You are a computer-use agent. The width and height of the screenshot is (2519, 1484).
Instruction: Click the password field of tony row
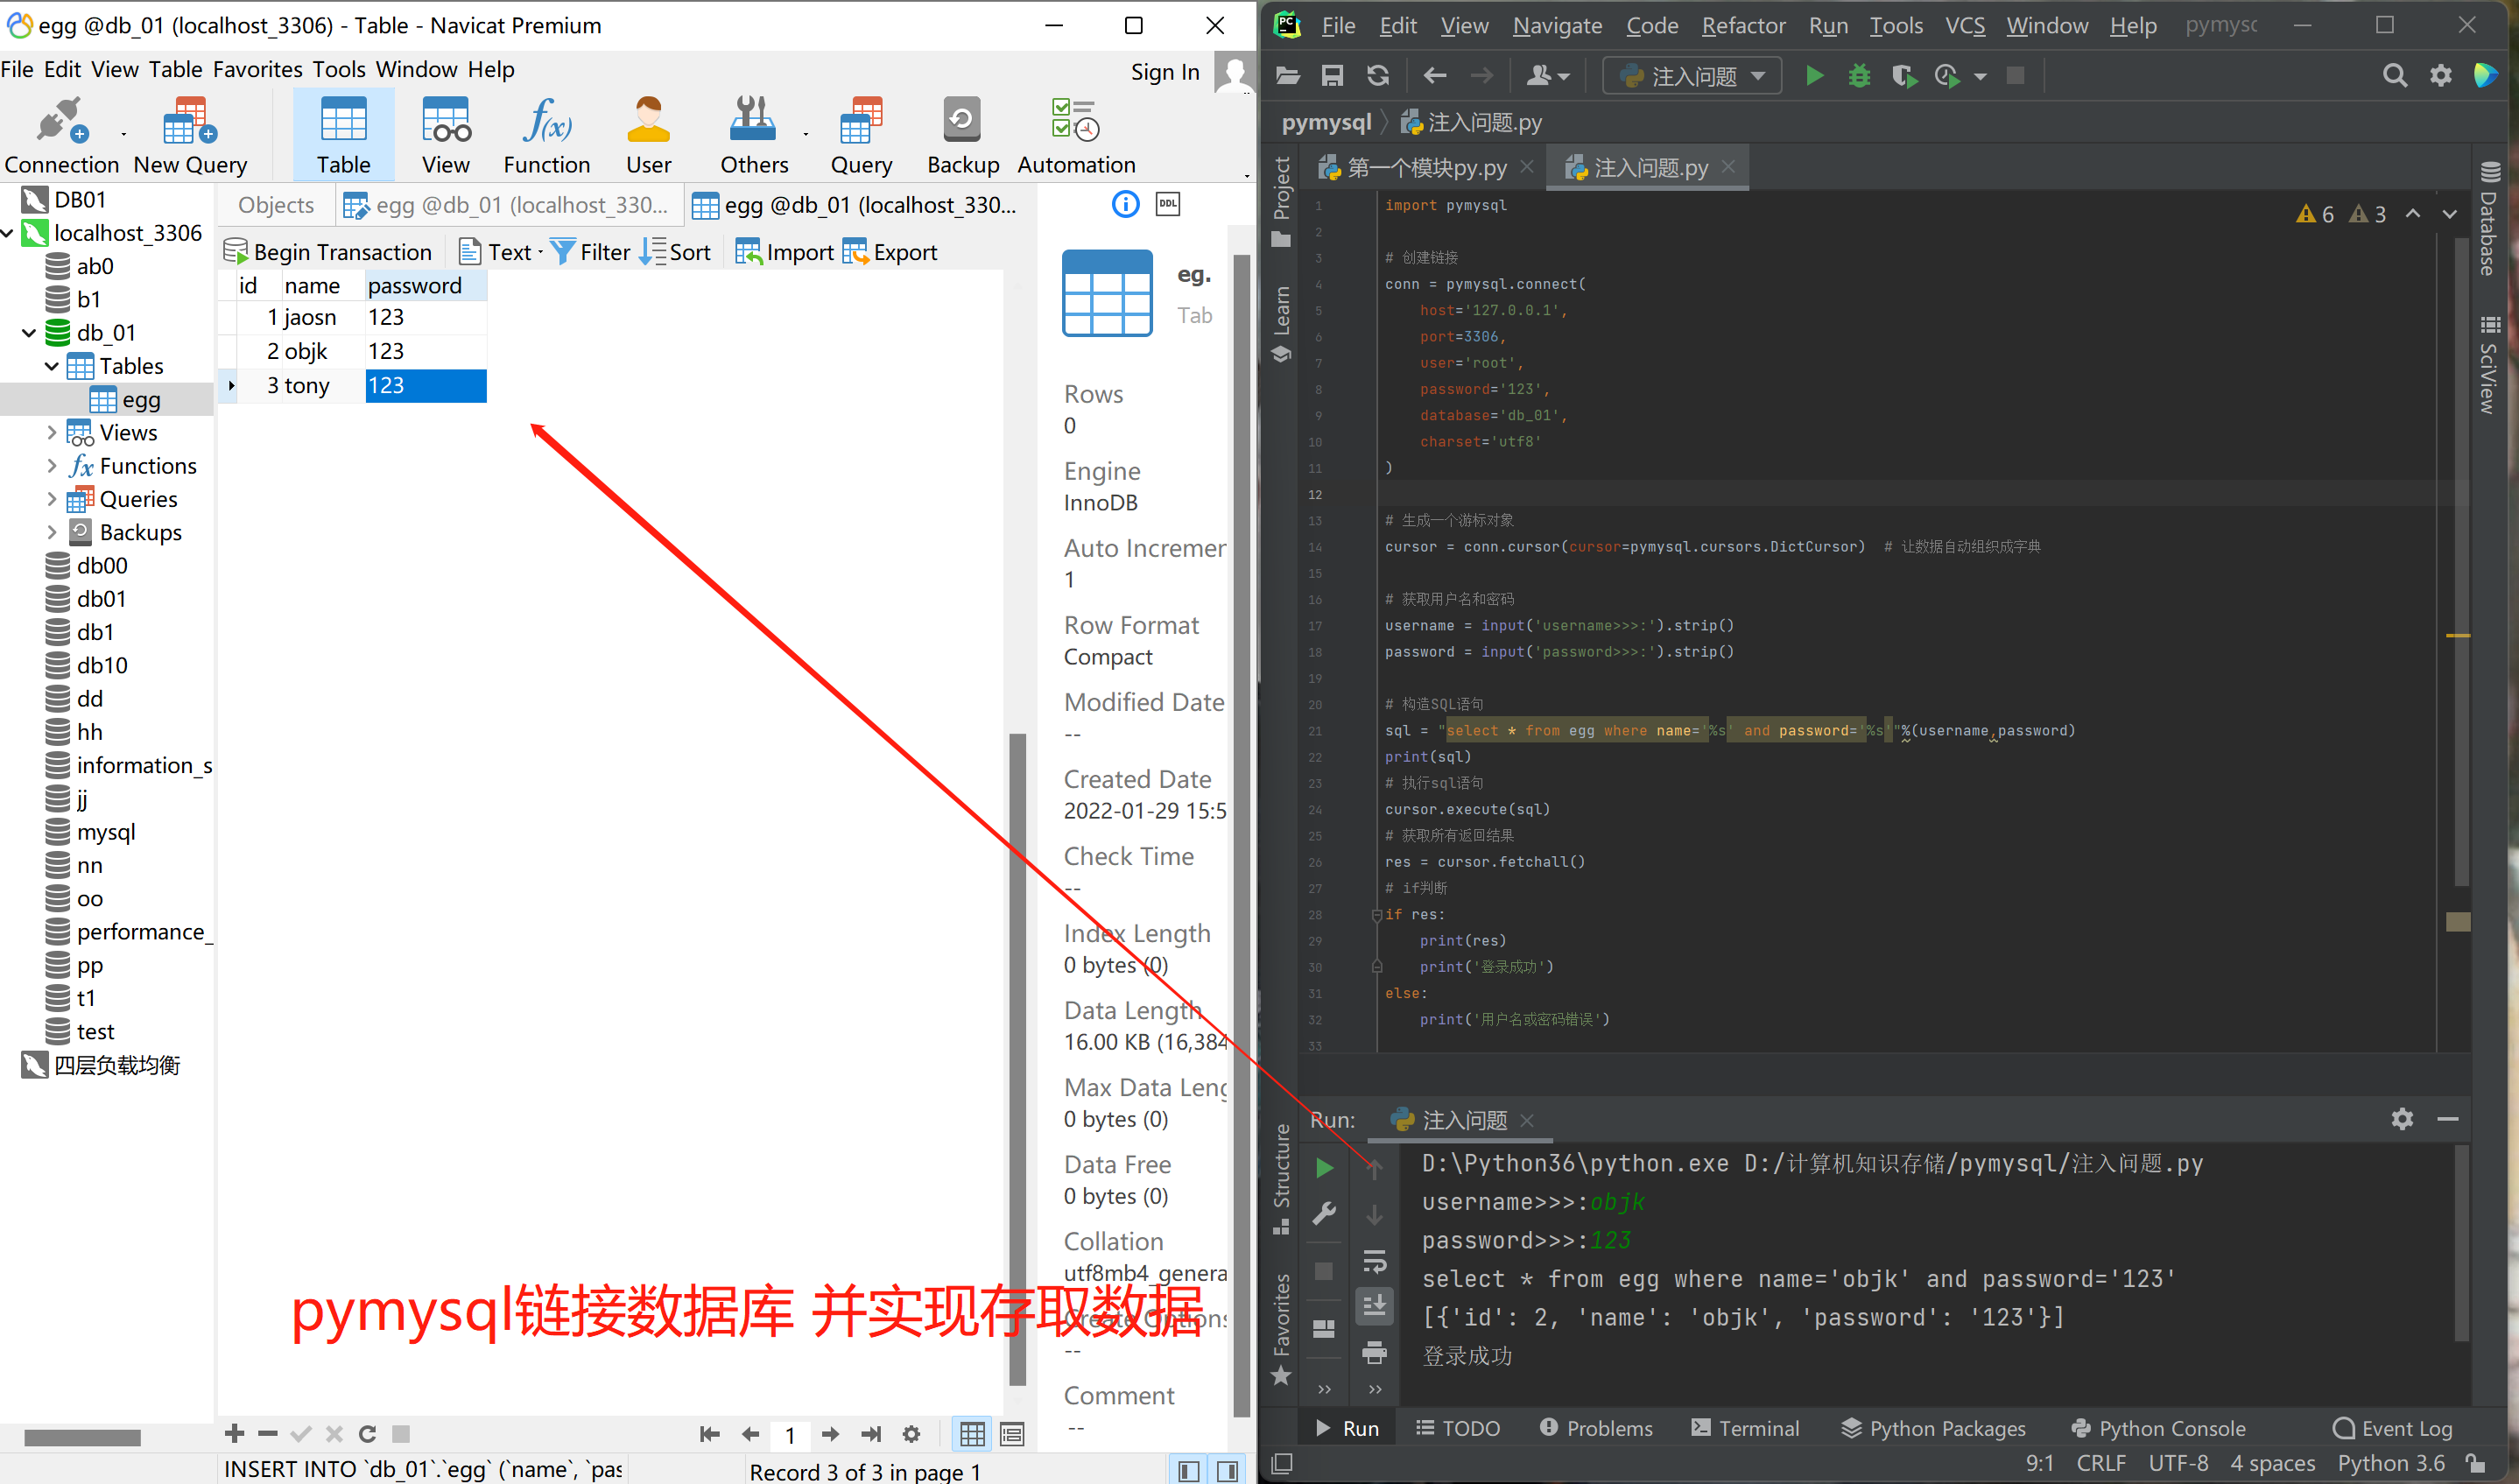pos(419,385)
